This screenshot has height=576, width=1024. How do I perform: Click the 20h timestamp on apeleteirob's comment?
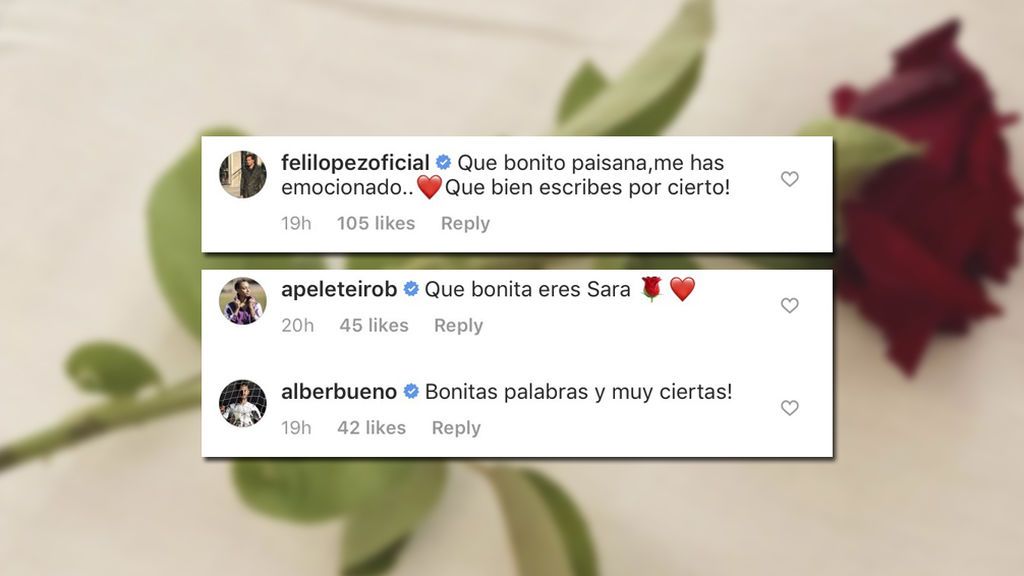[x=297, y=325]
